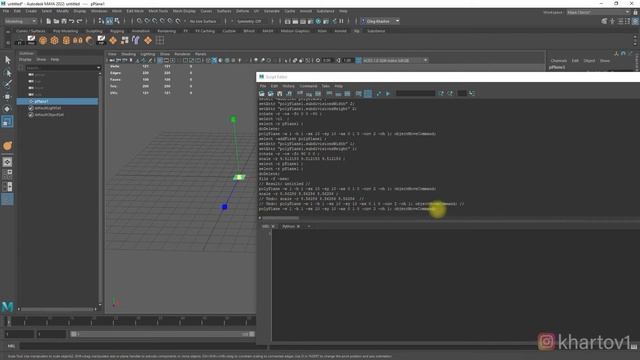Toggle the highlighted Channel Box icon top right
The width and height of the screenshot is (640, 360).
[635, 21]
